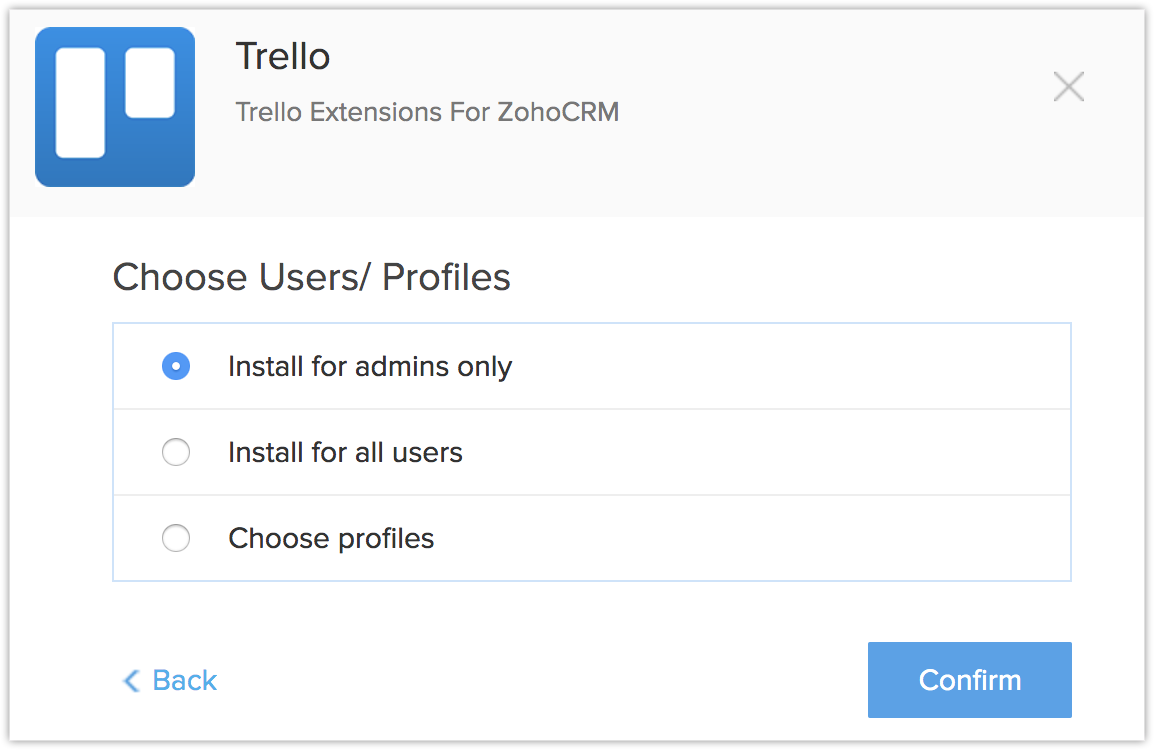1154x750 pixels.
Task: Click the "Choose Users/ Profiles" heading
Action: point(311,277)
